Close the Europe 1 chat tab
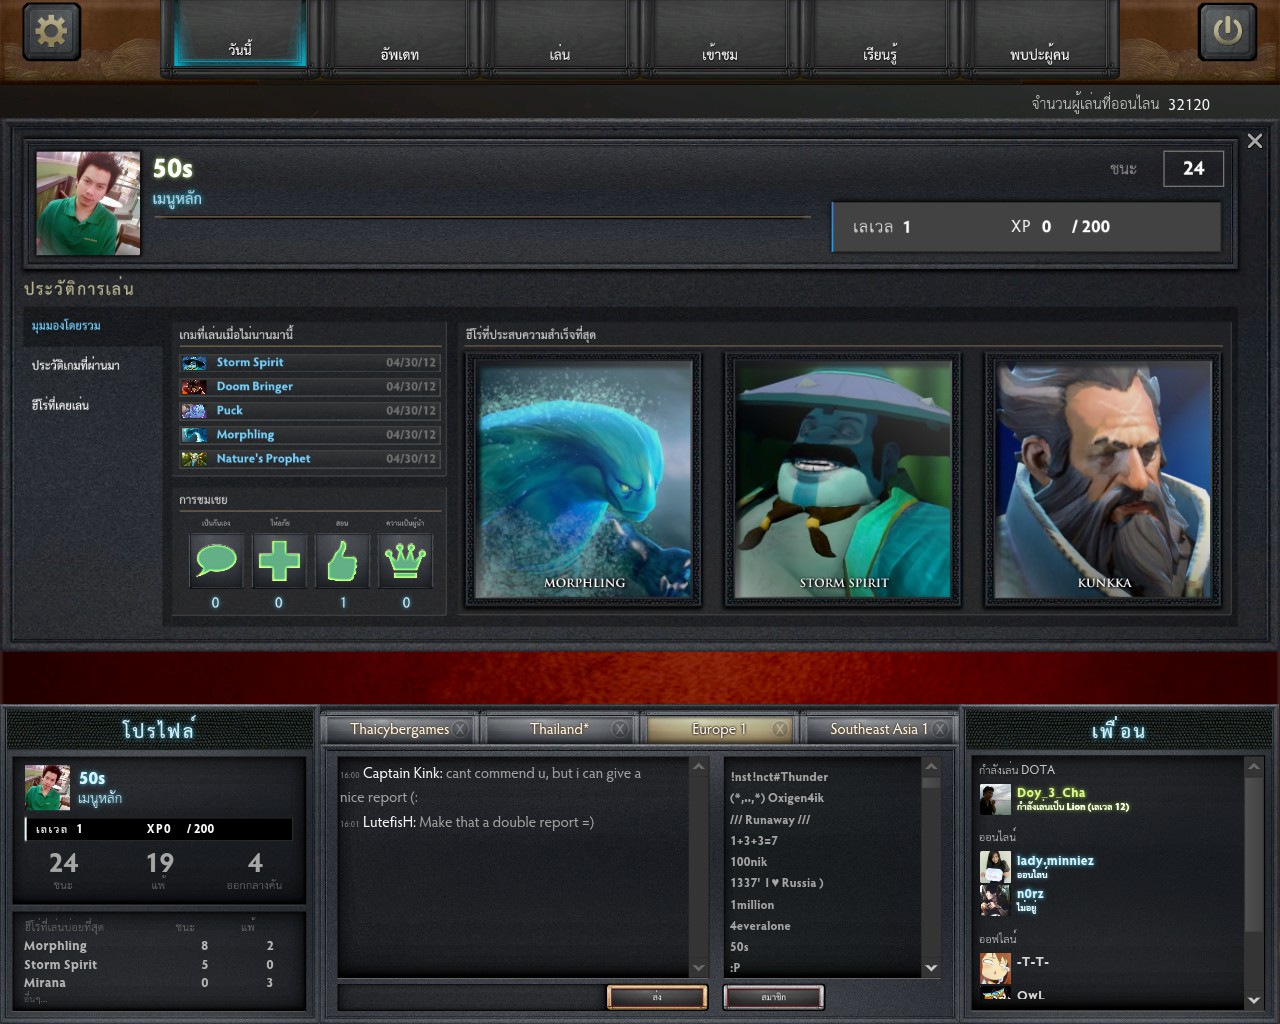The width and height of the screenshot is (1280, 1024). click(x=780, y=729)
